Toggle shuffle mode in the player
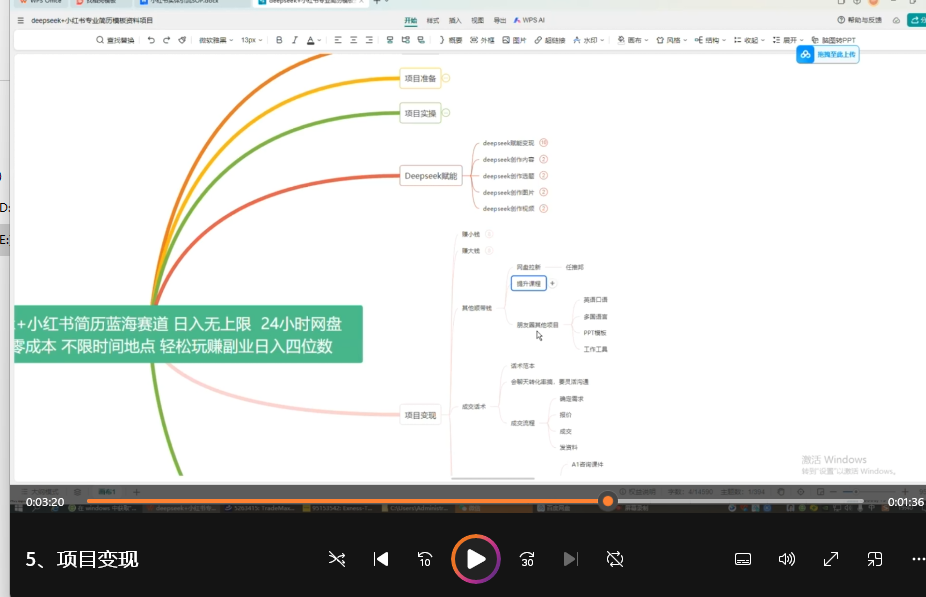The image size is (926, 597). tap(337, 559)
